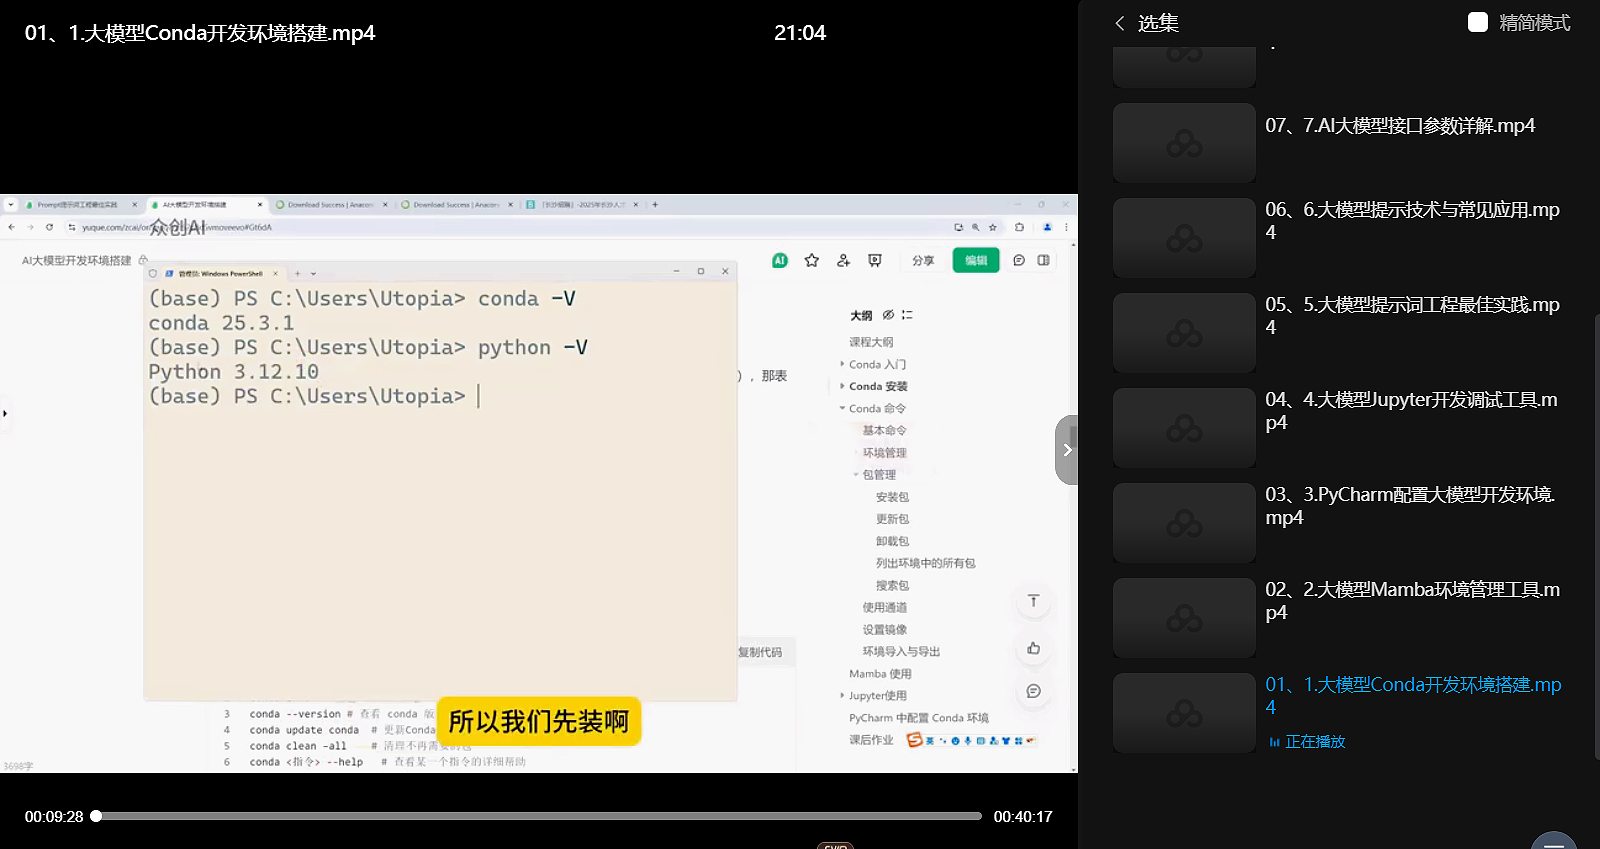Switch to the first Download Success browser tab

pyautogui.click(x=330, y=205)
